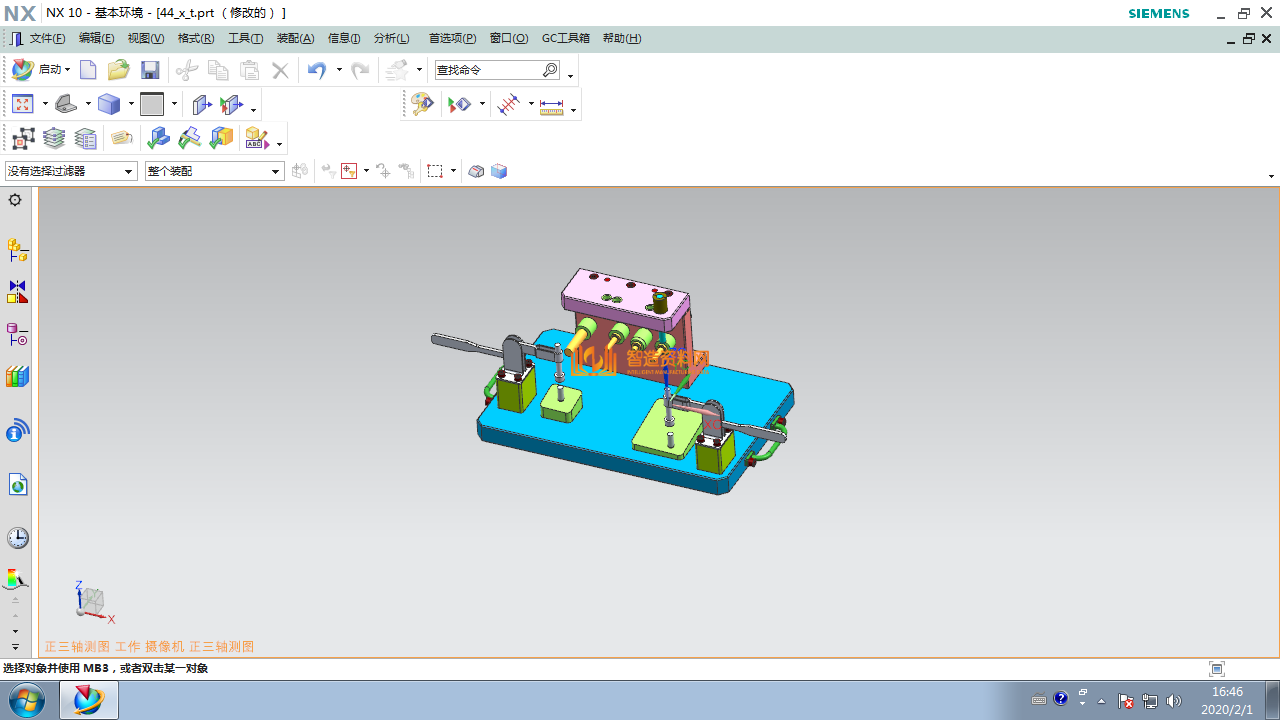Toggle rectangle selection mode icon
Viewport: 1280px width, 720px height.
tap(435, 171)
